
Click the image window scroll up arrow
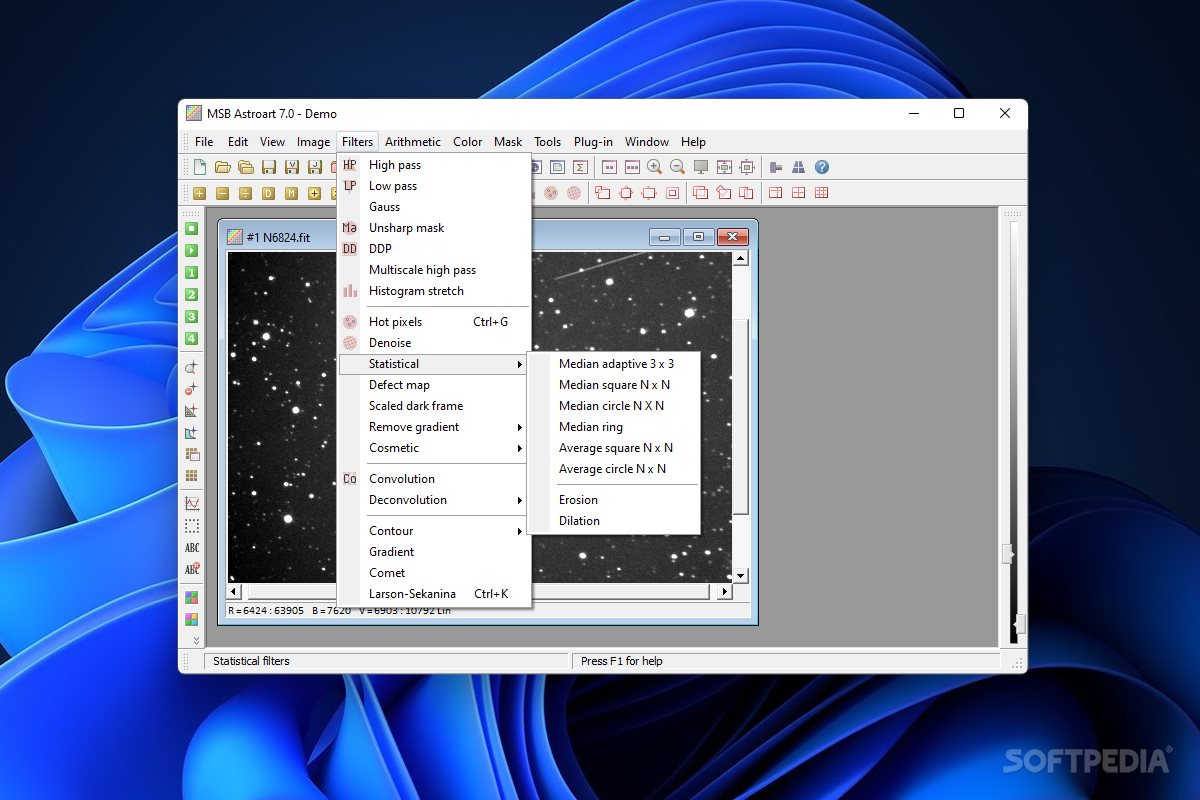(740, 259)
